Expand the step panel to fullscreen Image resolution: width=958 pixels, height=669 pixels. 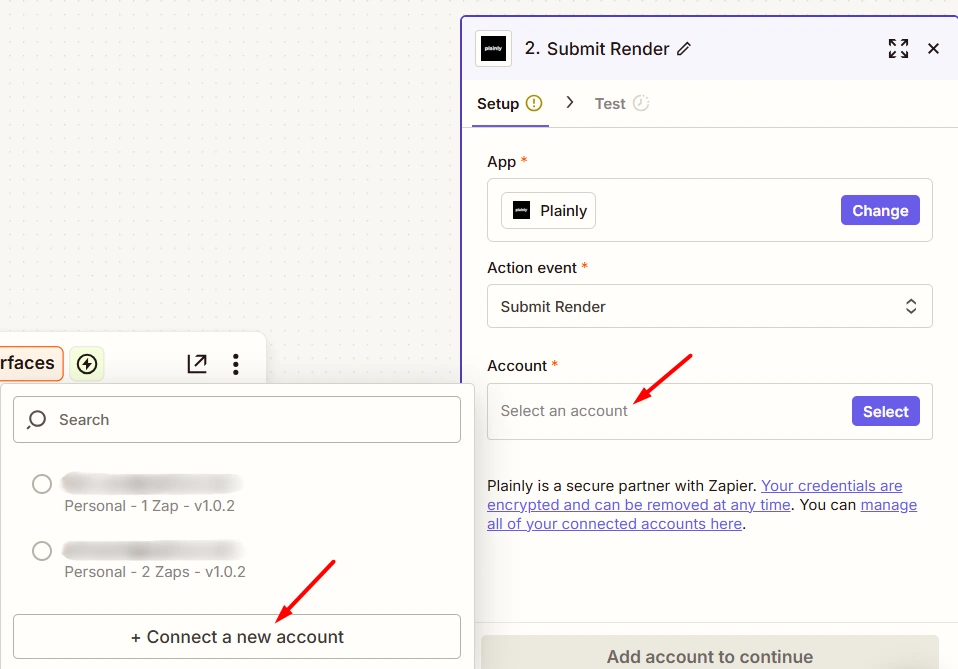click(898, 48)
